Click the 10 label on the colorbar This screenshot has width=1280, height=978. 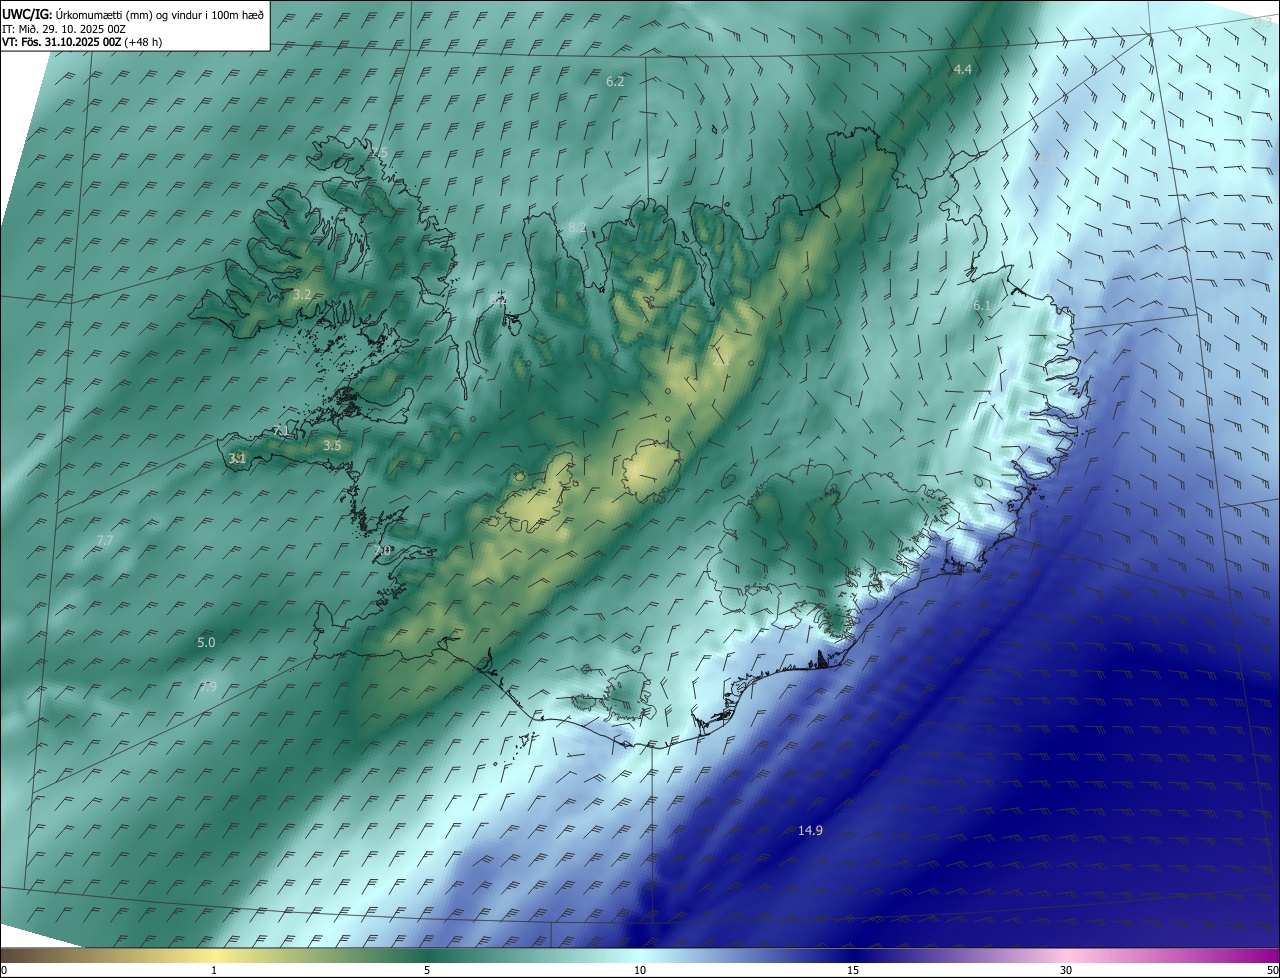(x=640, y=970)
